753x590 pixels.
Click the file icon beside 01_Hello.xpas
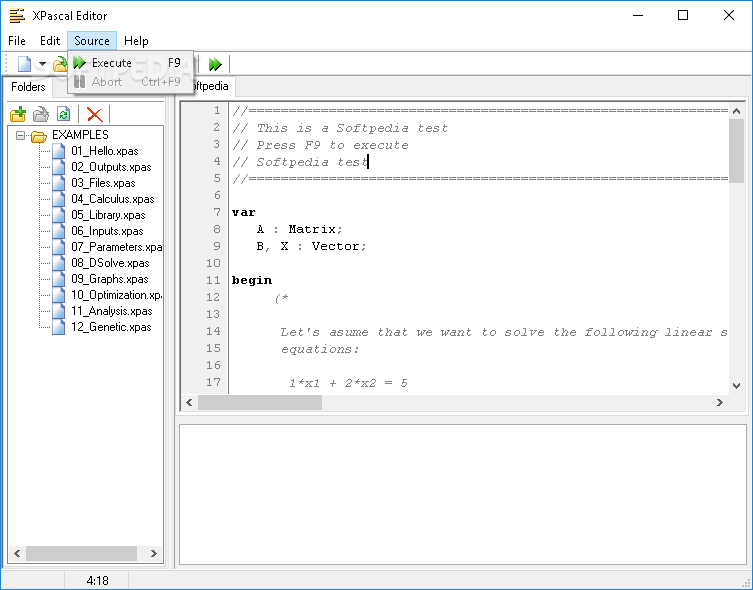pyautogui.click(x=59, y=151)
